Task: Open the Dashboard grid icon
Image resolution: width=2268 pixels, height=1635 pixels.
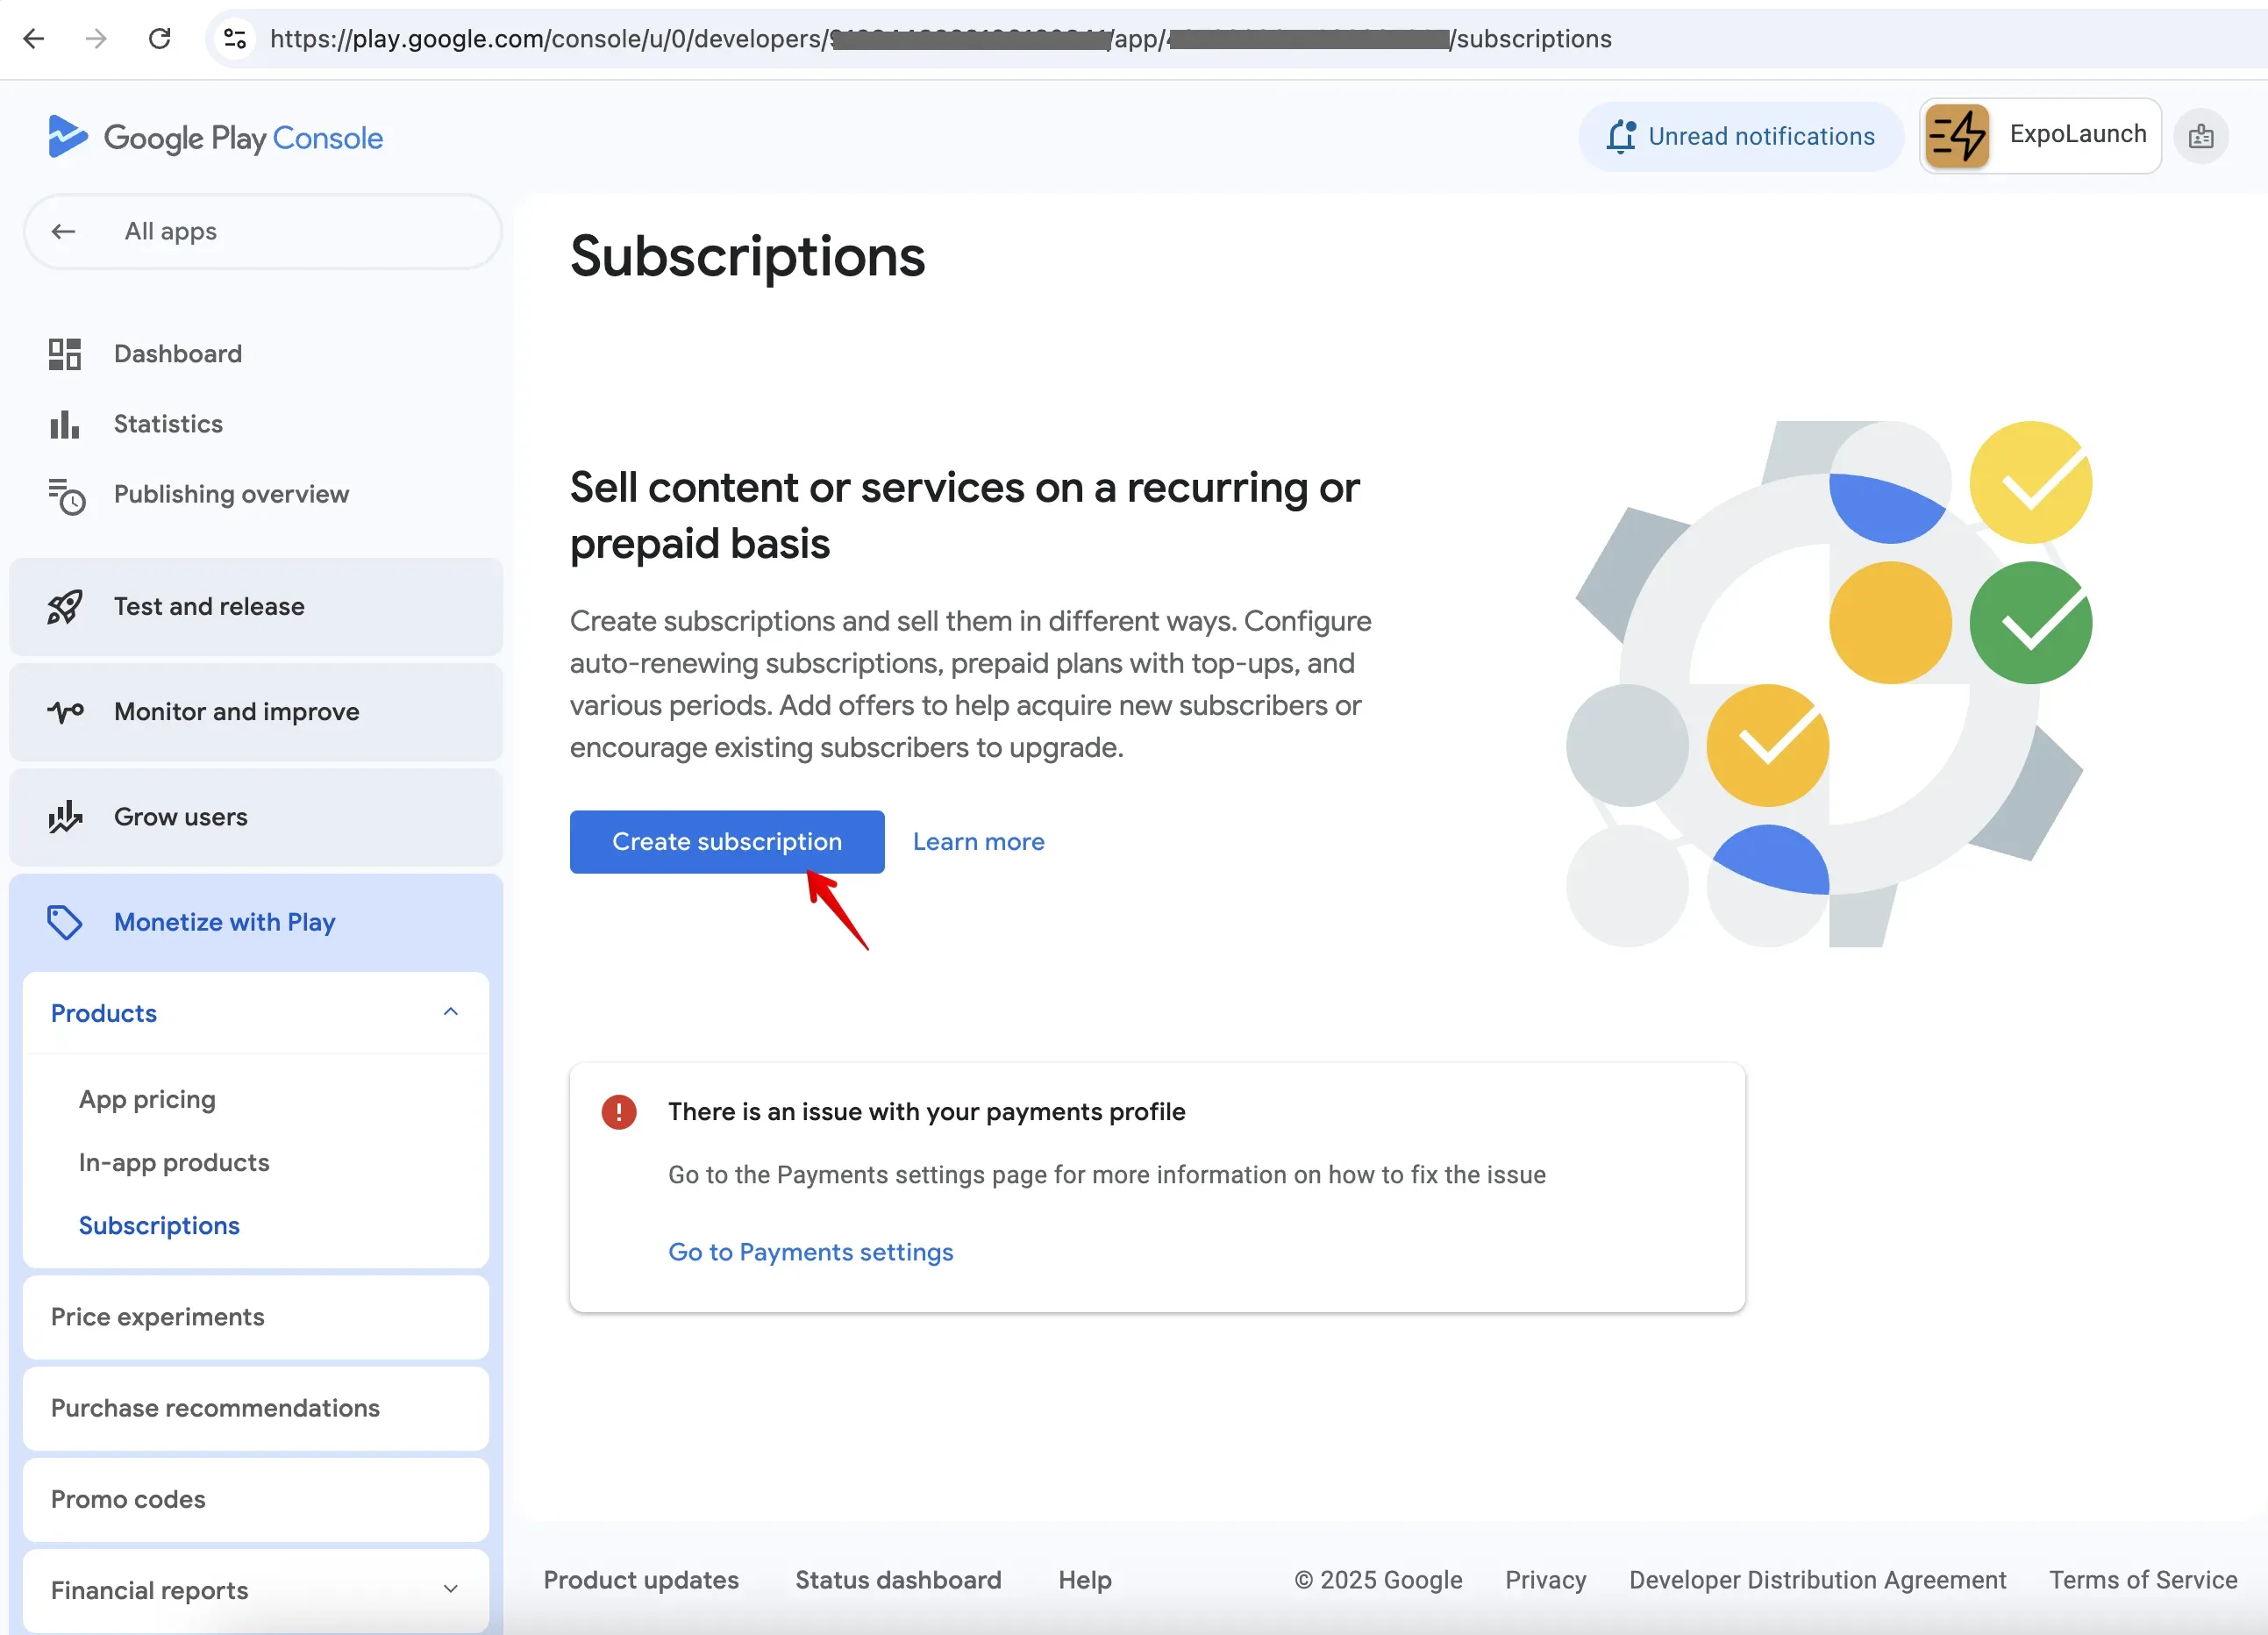Action: coord(65,354)
